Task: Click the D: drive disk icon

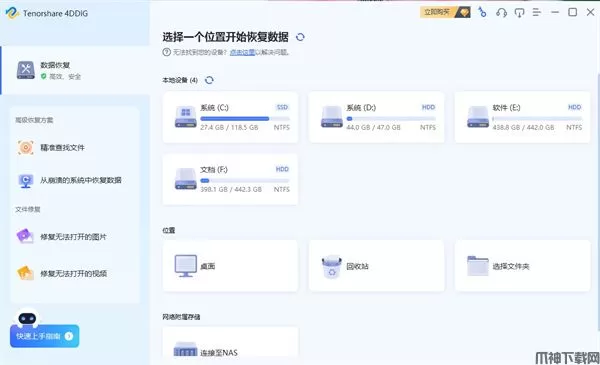Action: 332,117
